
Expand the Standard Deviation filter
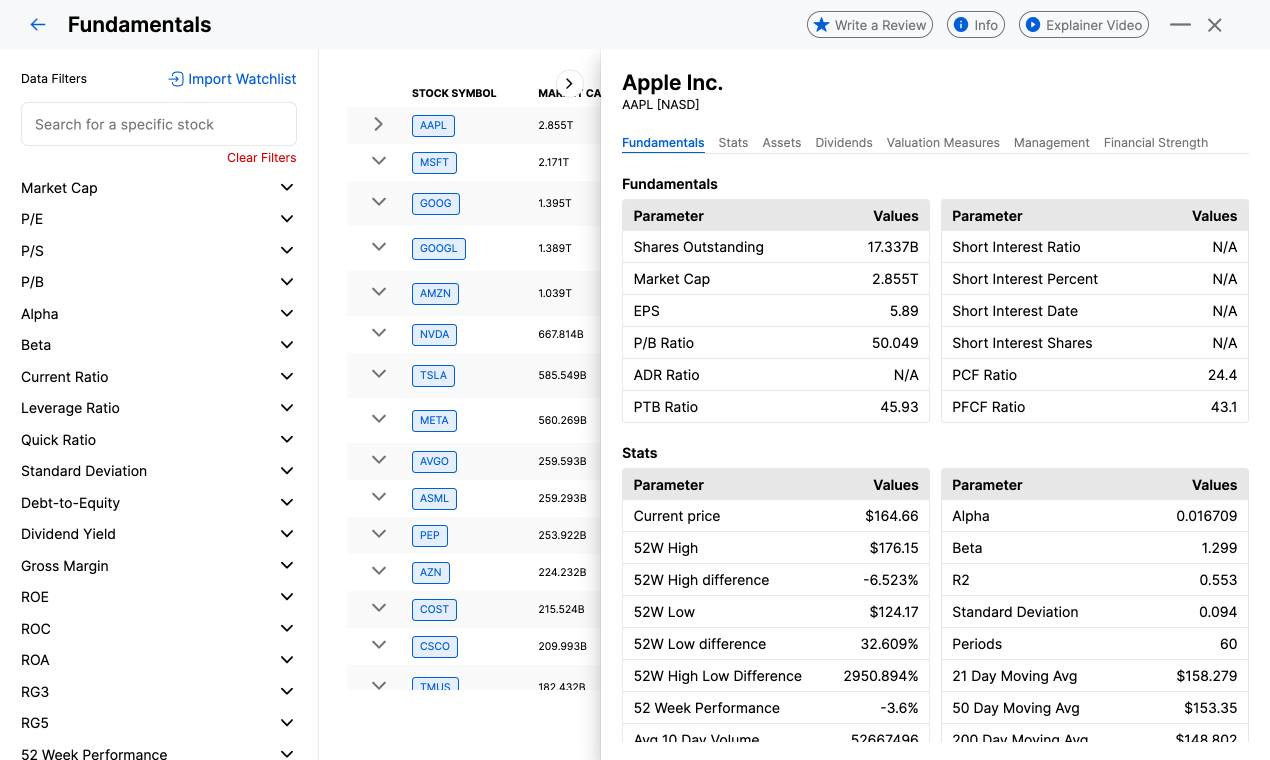[159, 471]
